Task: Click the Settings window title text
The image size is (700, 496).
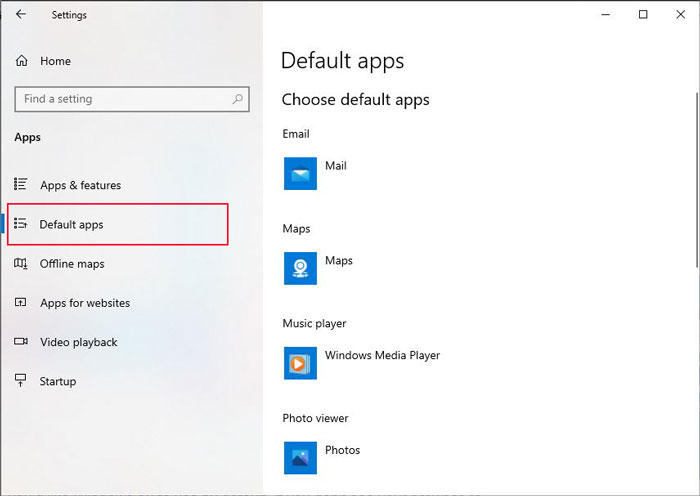Action: (69, 15)
